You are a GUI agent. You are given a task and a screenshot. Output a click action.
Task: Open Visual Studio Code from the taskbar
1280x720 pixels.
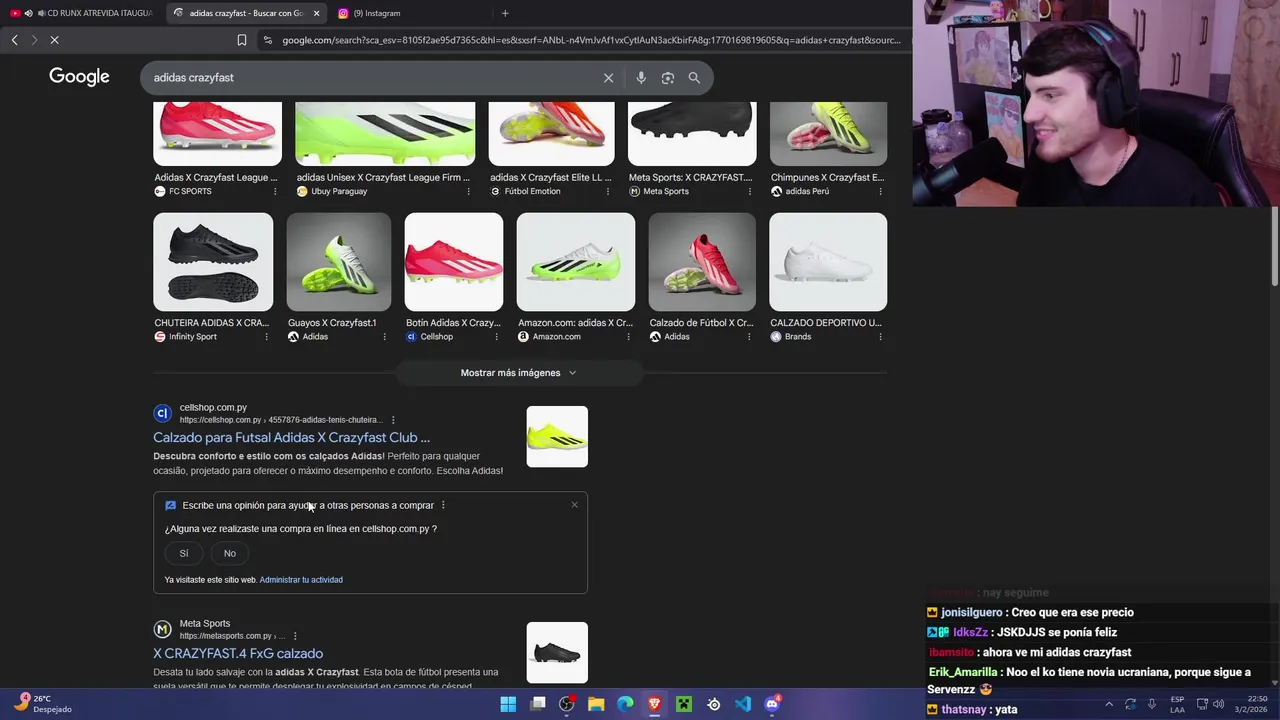[x=743, y=704]
